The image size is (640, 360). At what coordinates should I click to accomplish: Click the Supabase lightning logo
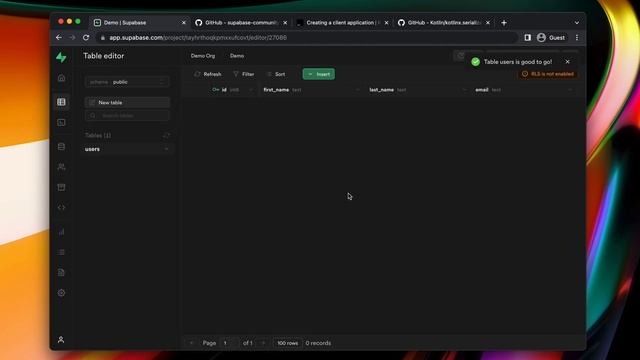(61, 57)
